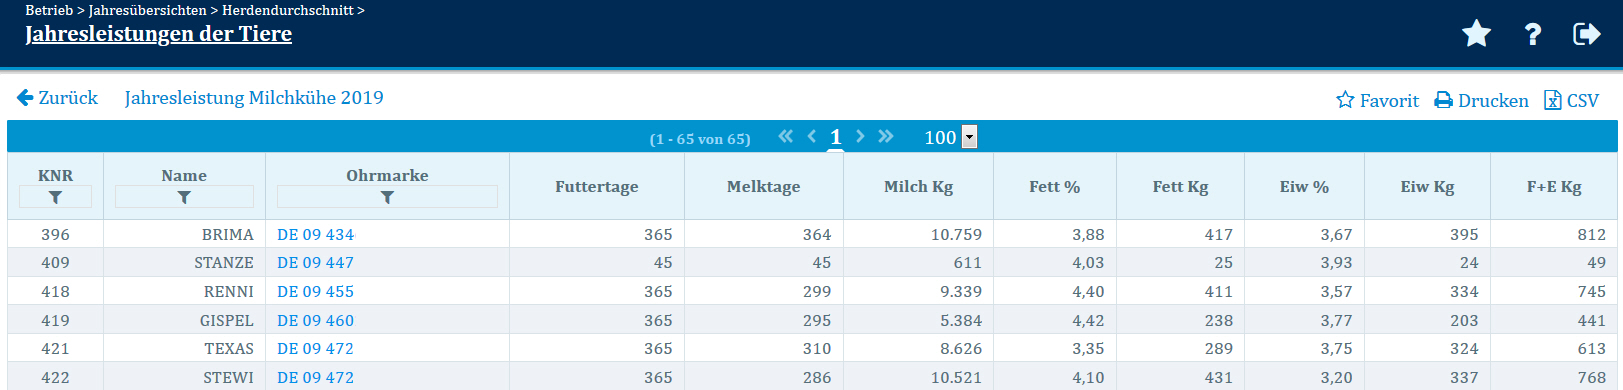Screen dimensions: 1623x390
Task: Select page 1 in pagination
Action: pyautogui.click(x=836, y=137)
